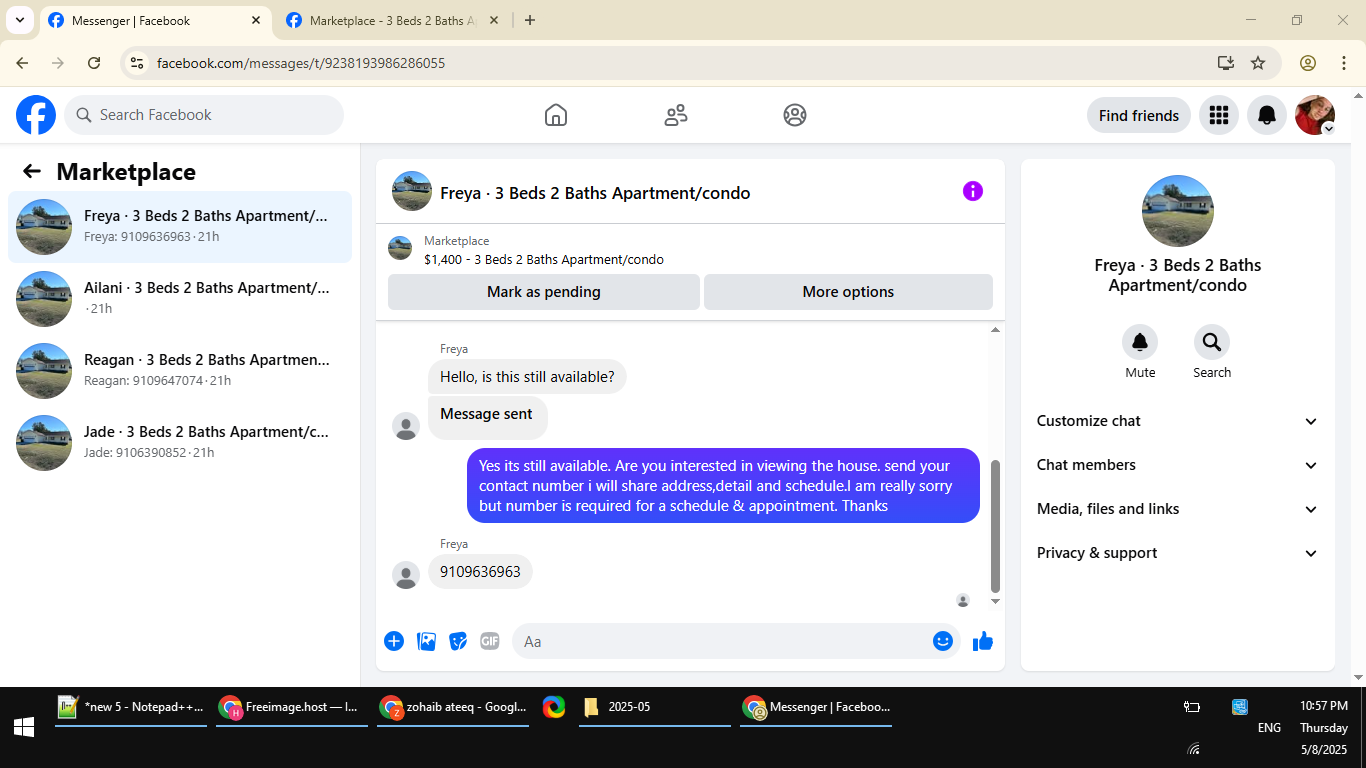Click the chat scrollbar thumb
This screenshot has width=1366, height=768.
(x=995, y=526)
